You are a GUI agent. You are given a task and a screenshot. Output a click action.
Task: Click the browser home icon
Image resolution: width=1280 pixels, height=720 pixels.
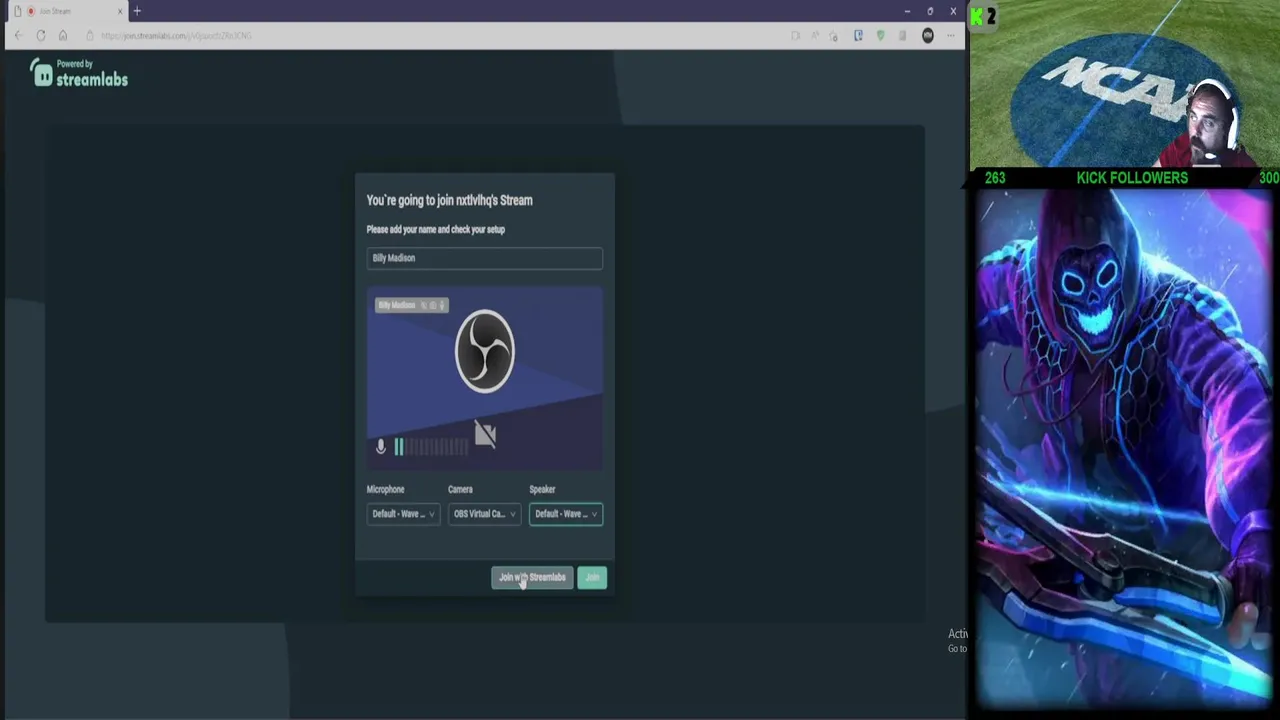(x=62, y=36)
